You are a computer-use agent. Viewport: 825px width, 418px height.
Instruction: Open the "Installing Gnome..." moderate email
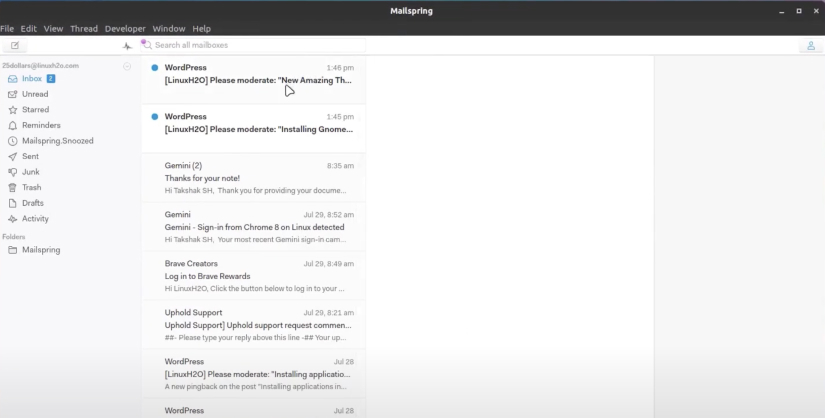tap(253, 128)
